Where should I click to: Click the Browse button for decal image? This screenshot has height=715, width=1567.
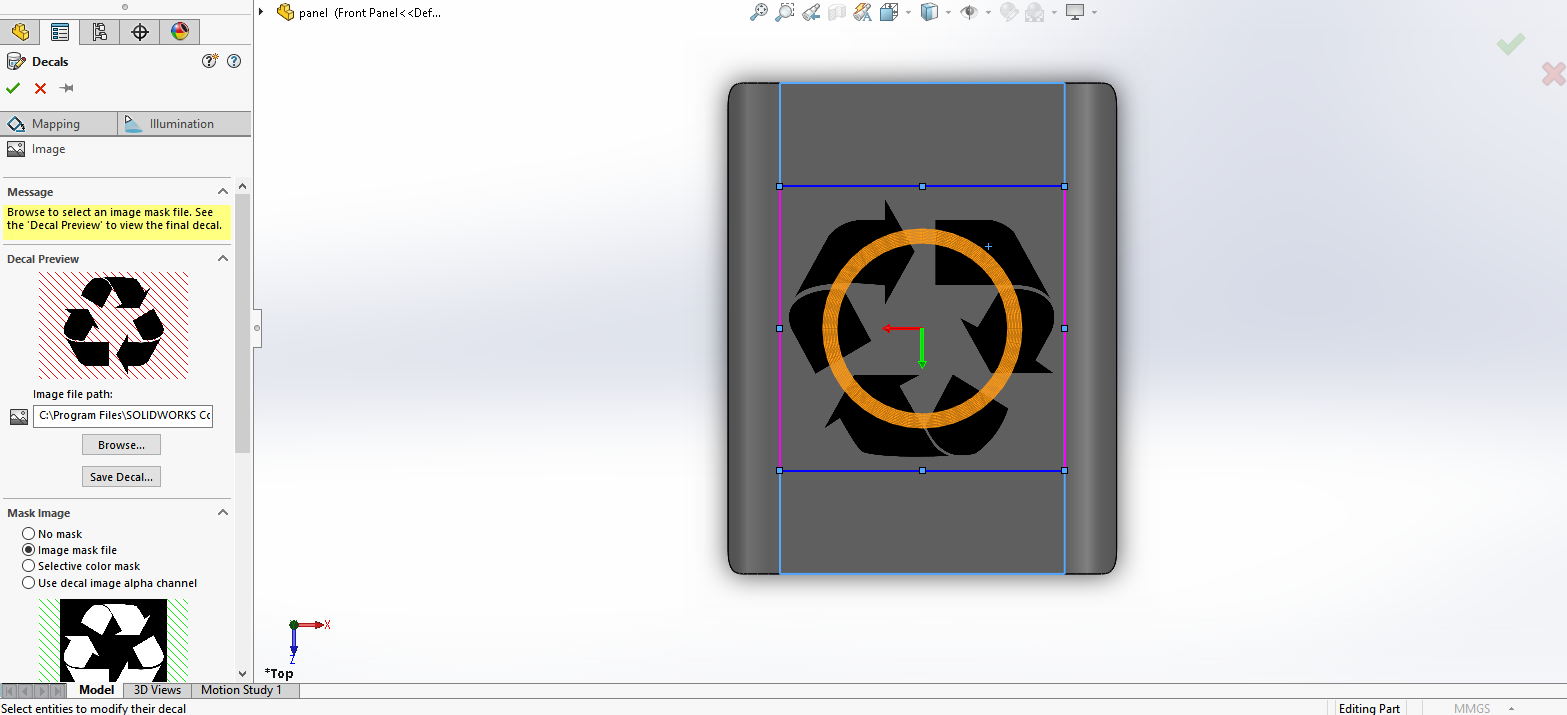click(x=121, y=444)
